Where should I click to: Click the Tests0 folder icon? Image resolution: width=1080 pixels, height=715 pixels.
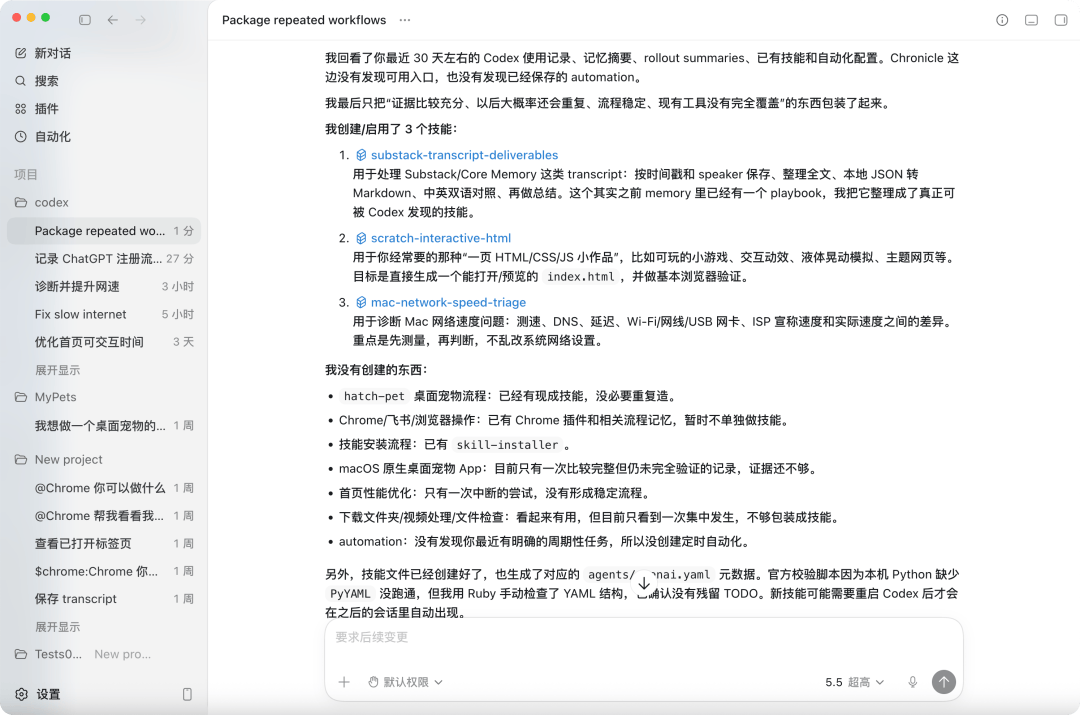(x=21, y=654)
